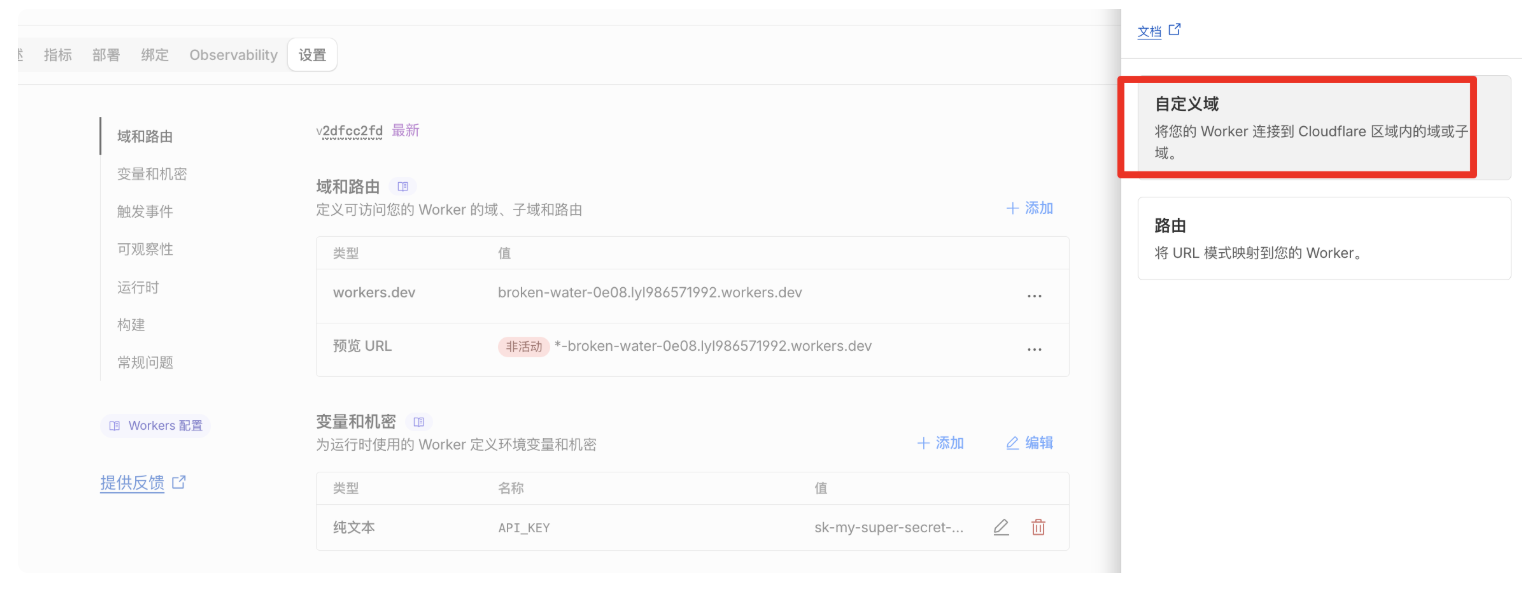Click the Workers 配置 badge
The height and width of the screenshot is (600, 1522).
[x=155, y=426]
